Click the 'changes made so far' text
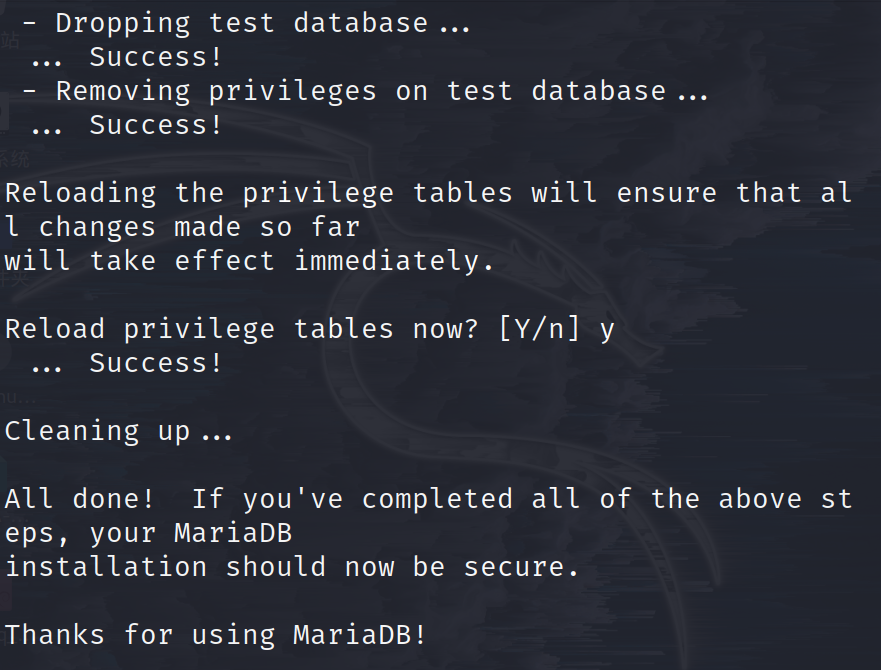The image size is (881, 670). click(199, 227)
